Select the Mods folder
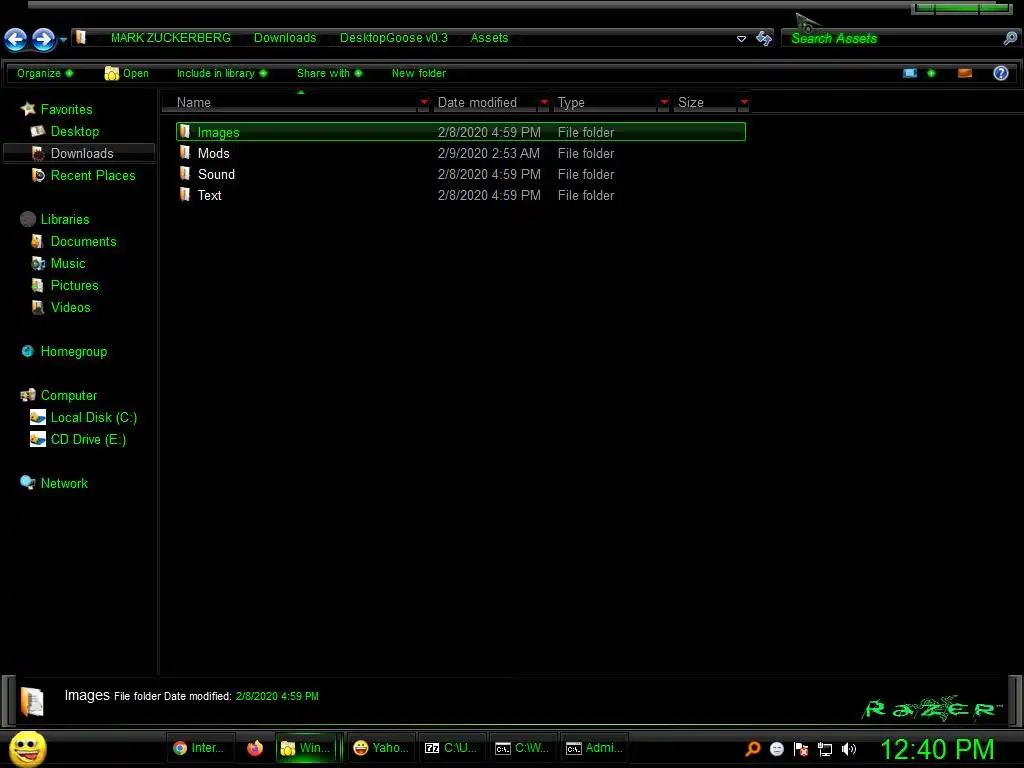This screenshot has width=1024, height=768. tap(460, 153)
